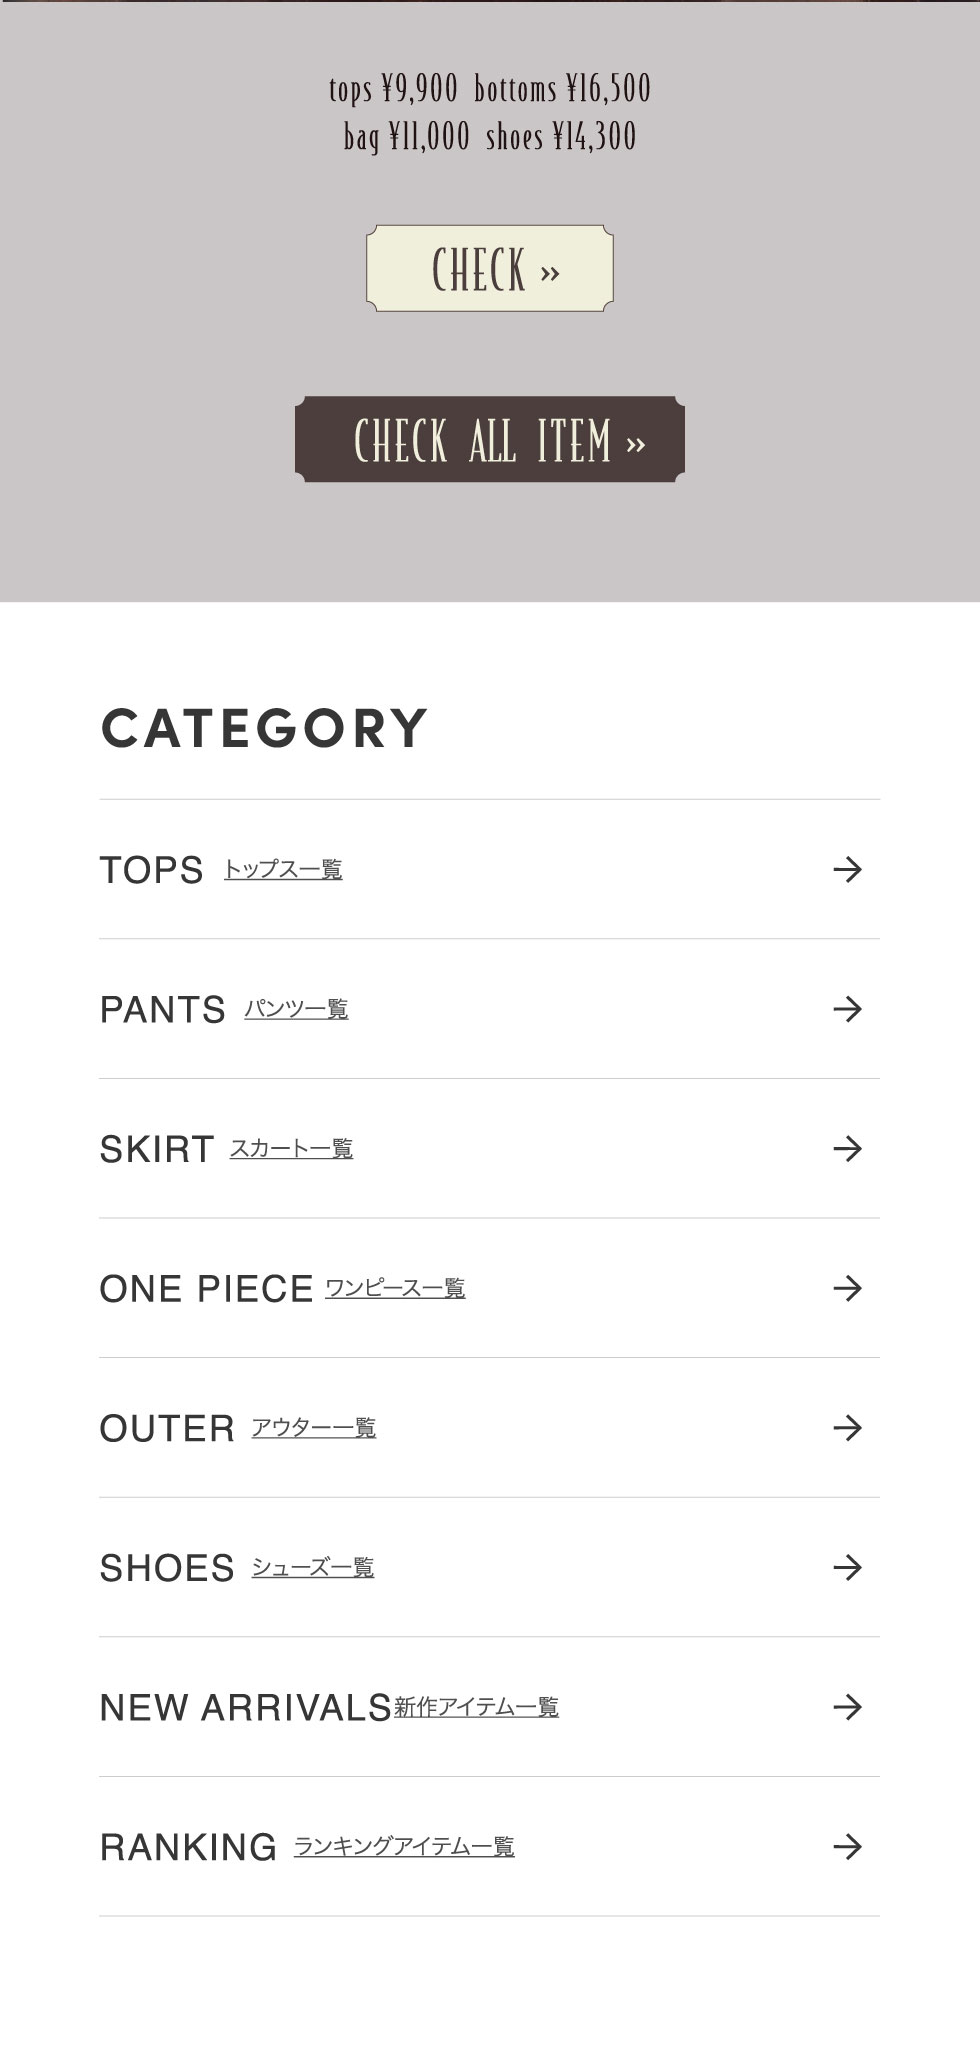Click the arrow icon in RANKING row
The image size is (980, 2047).
tap(847, 1846)
